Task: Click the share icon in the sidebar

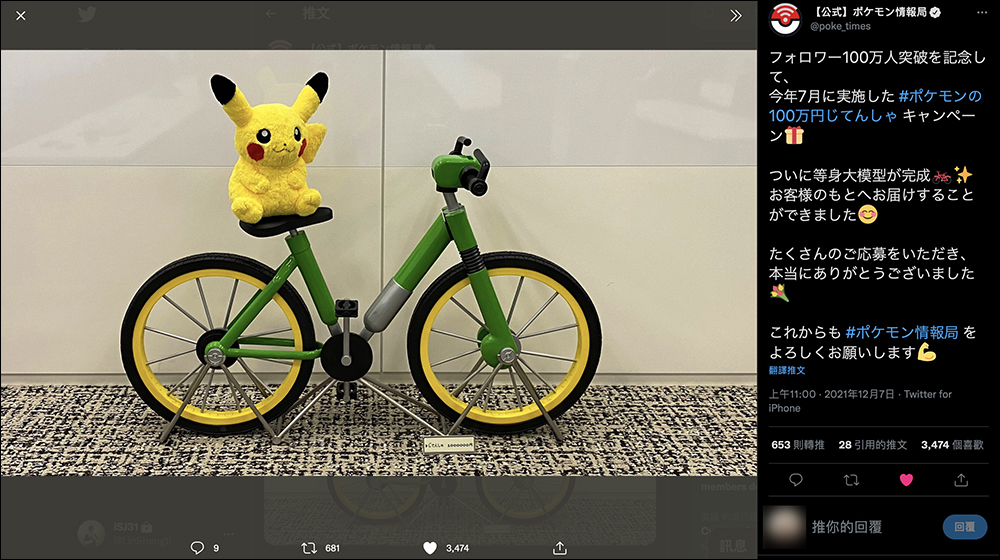Action: [962, 480]
